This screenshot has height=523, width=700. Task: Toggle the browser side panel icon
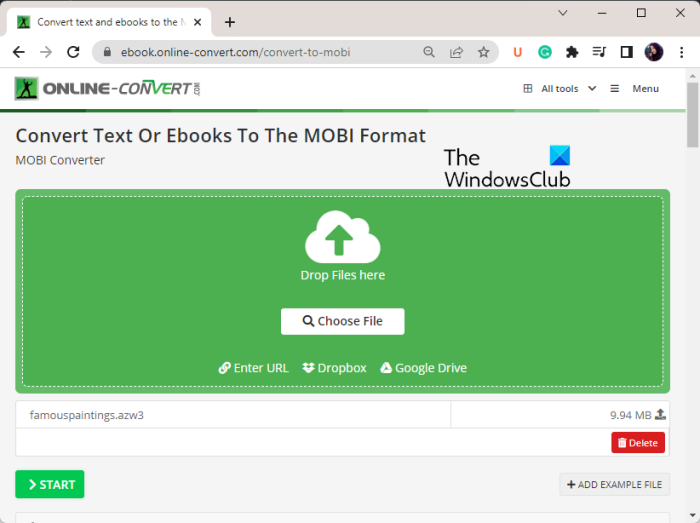pyautogui.click(x=626, y=52)
